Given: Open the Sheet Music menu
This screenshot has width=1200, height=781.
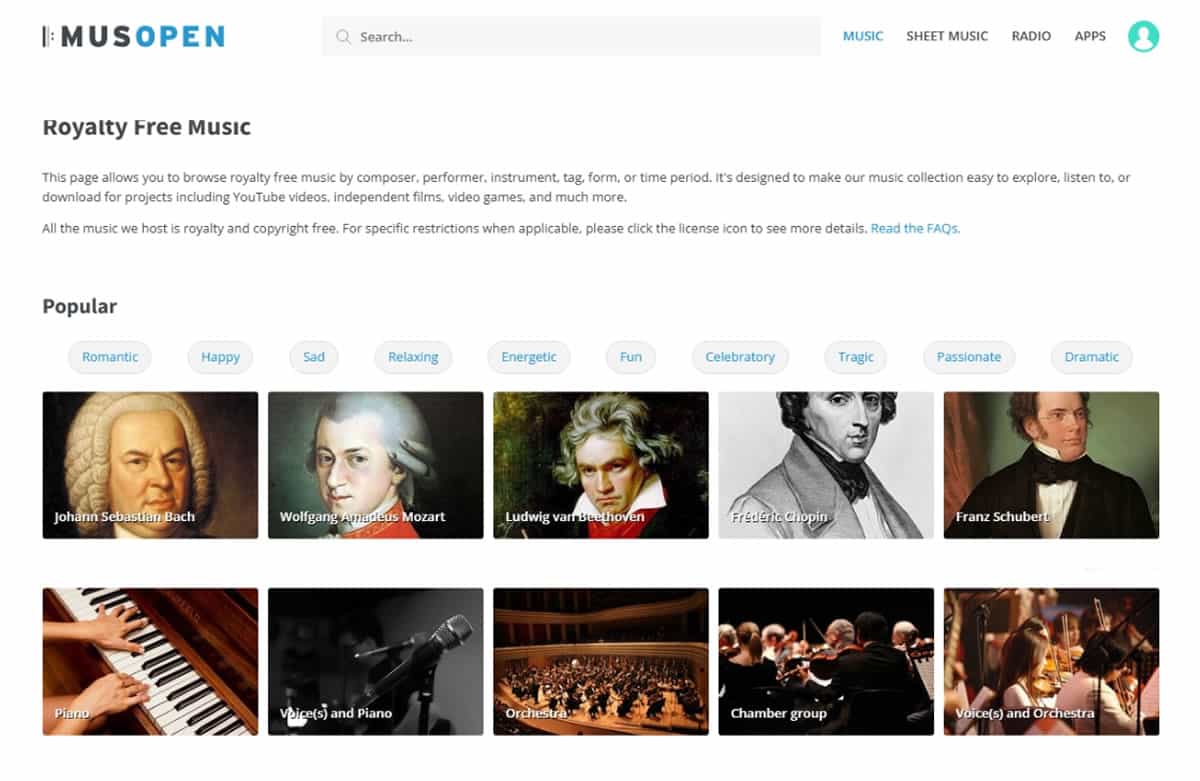Looking at the screenshot, I should pyautogui.click(x=947, y=36).
